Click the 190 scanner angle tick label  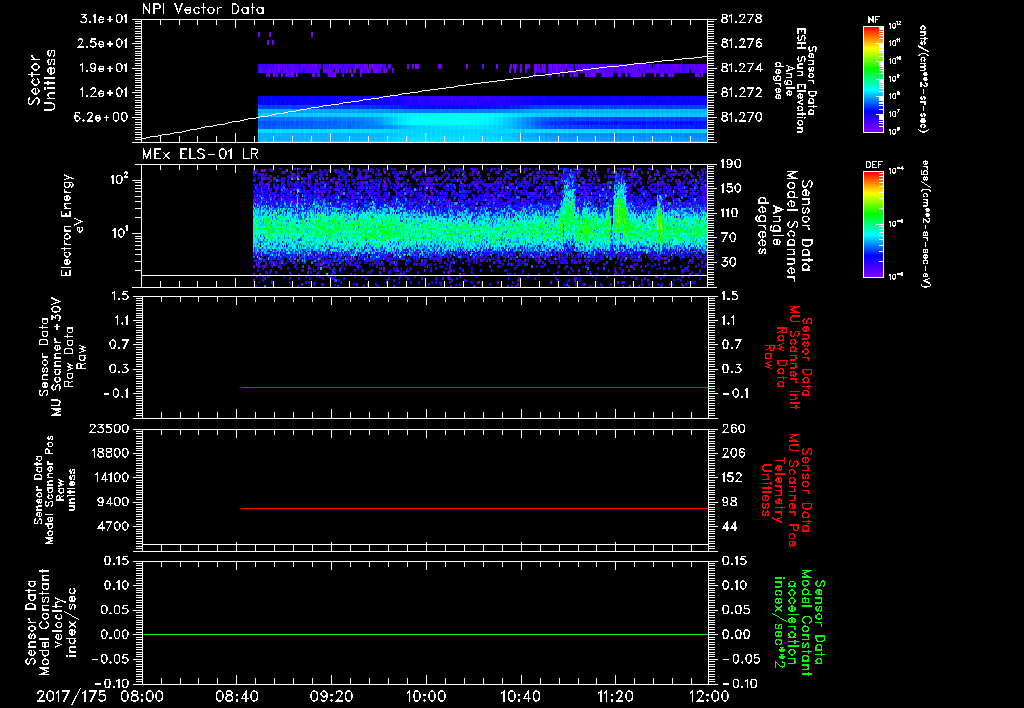click(x=731, y=164)
